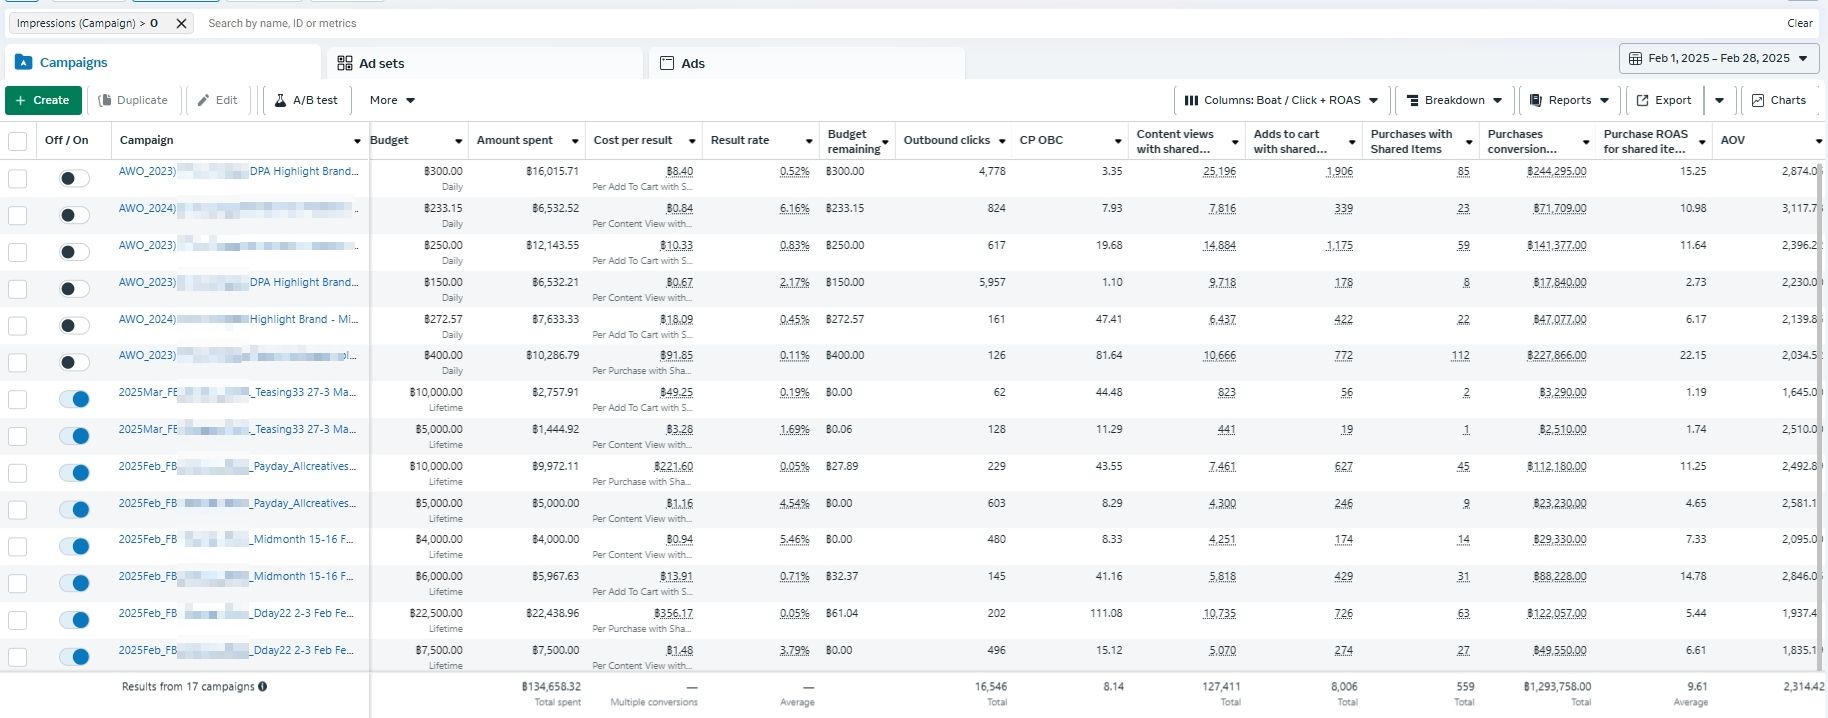The height and width of the screenshot is (718, 1828).
Task: Click the Export icon button
Action: pyautogui.click(x=1642, y=100)
